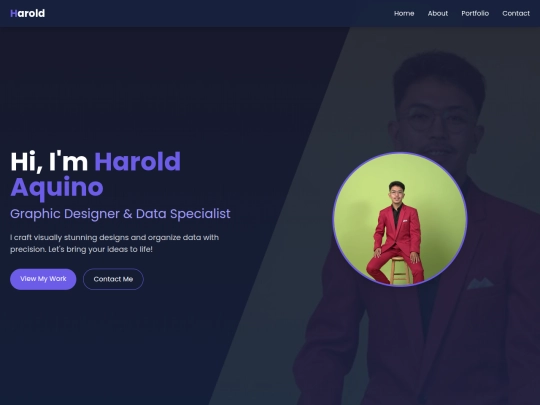Screen dimensions: 540x405
Task: Click the red suit jacket in circular photo
Action: pyautogui.click(x=399, y=227)
